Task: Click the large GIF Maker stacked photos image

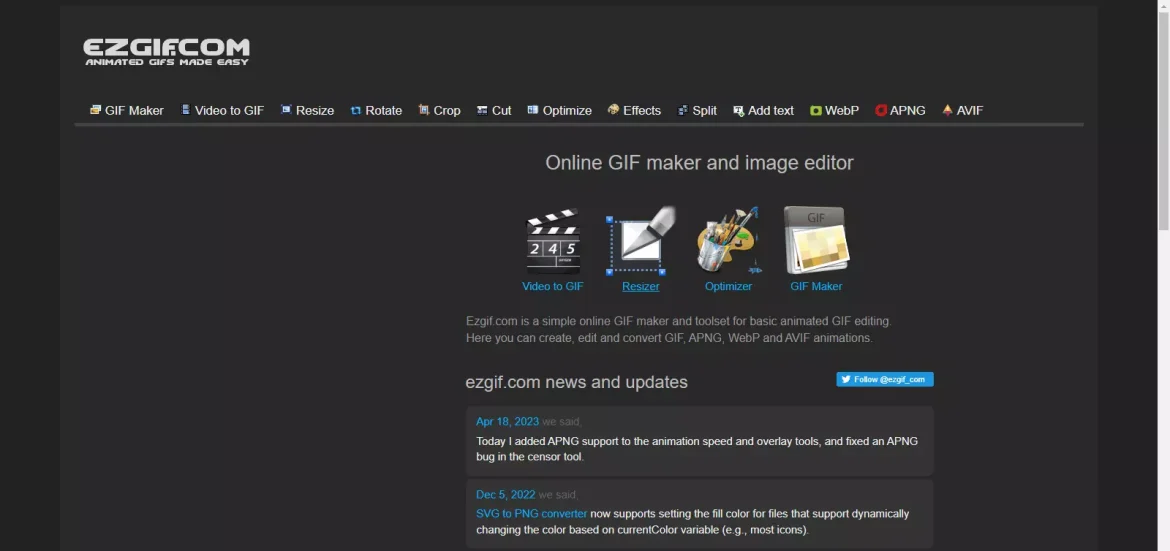Action: click(816, 241)
